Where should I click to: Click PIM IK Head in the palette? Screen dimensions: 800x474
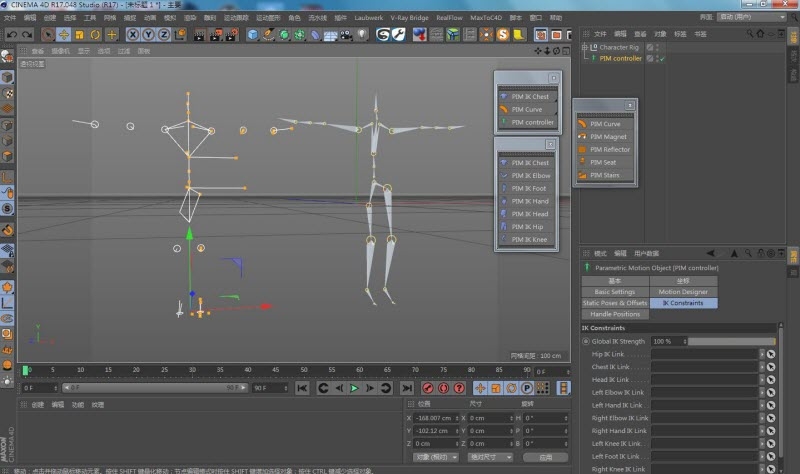529,214
